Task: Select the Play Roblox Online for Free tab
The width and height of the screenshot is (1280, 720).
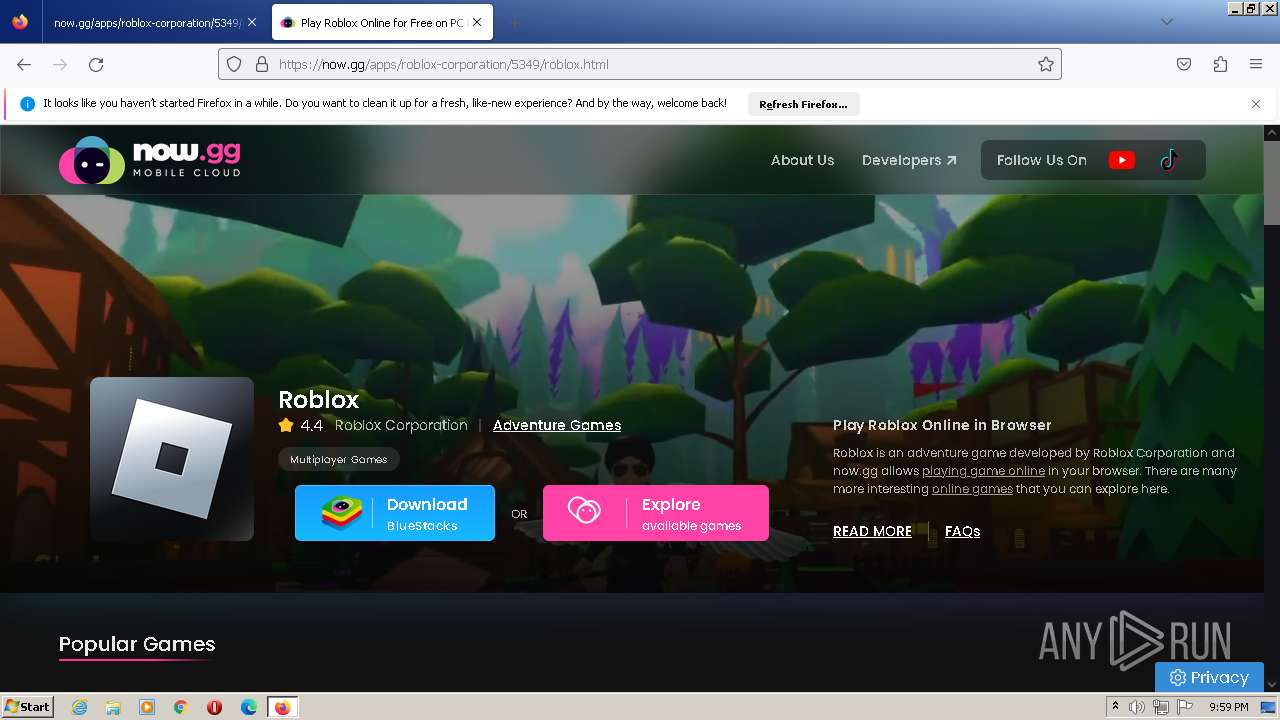Action: (x=383, y=22)
